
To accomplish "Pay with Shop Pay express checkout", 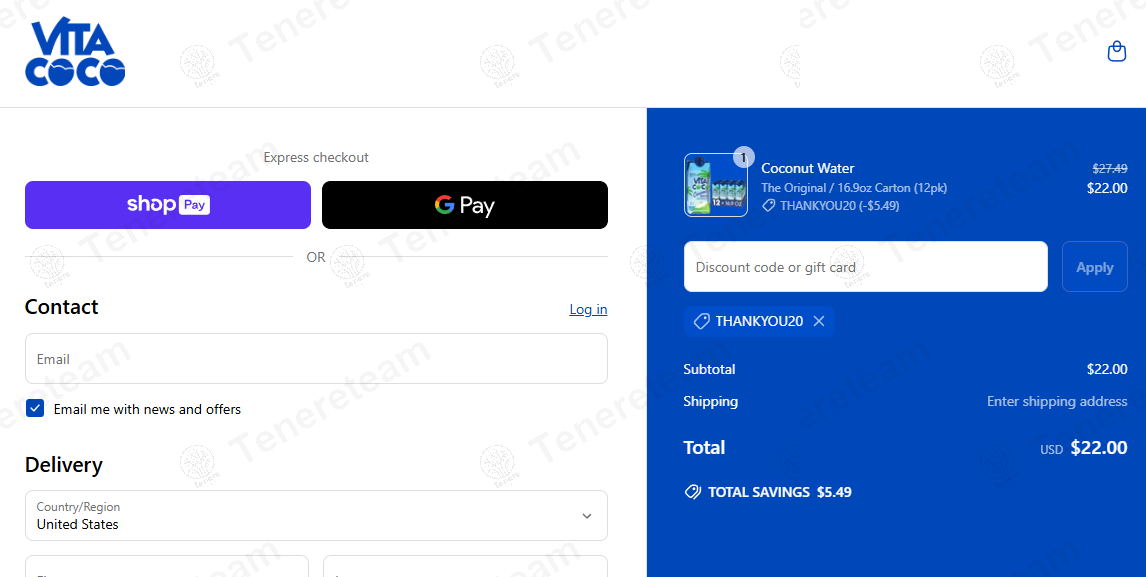I will point(168,205).
